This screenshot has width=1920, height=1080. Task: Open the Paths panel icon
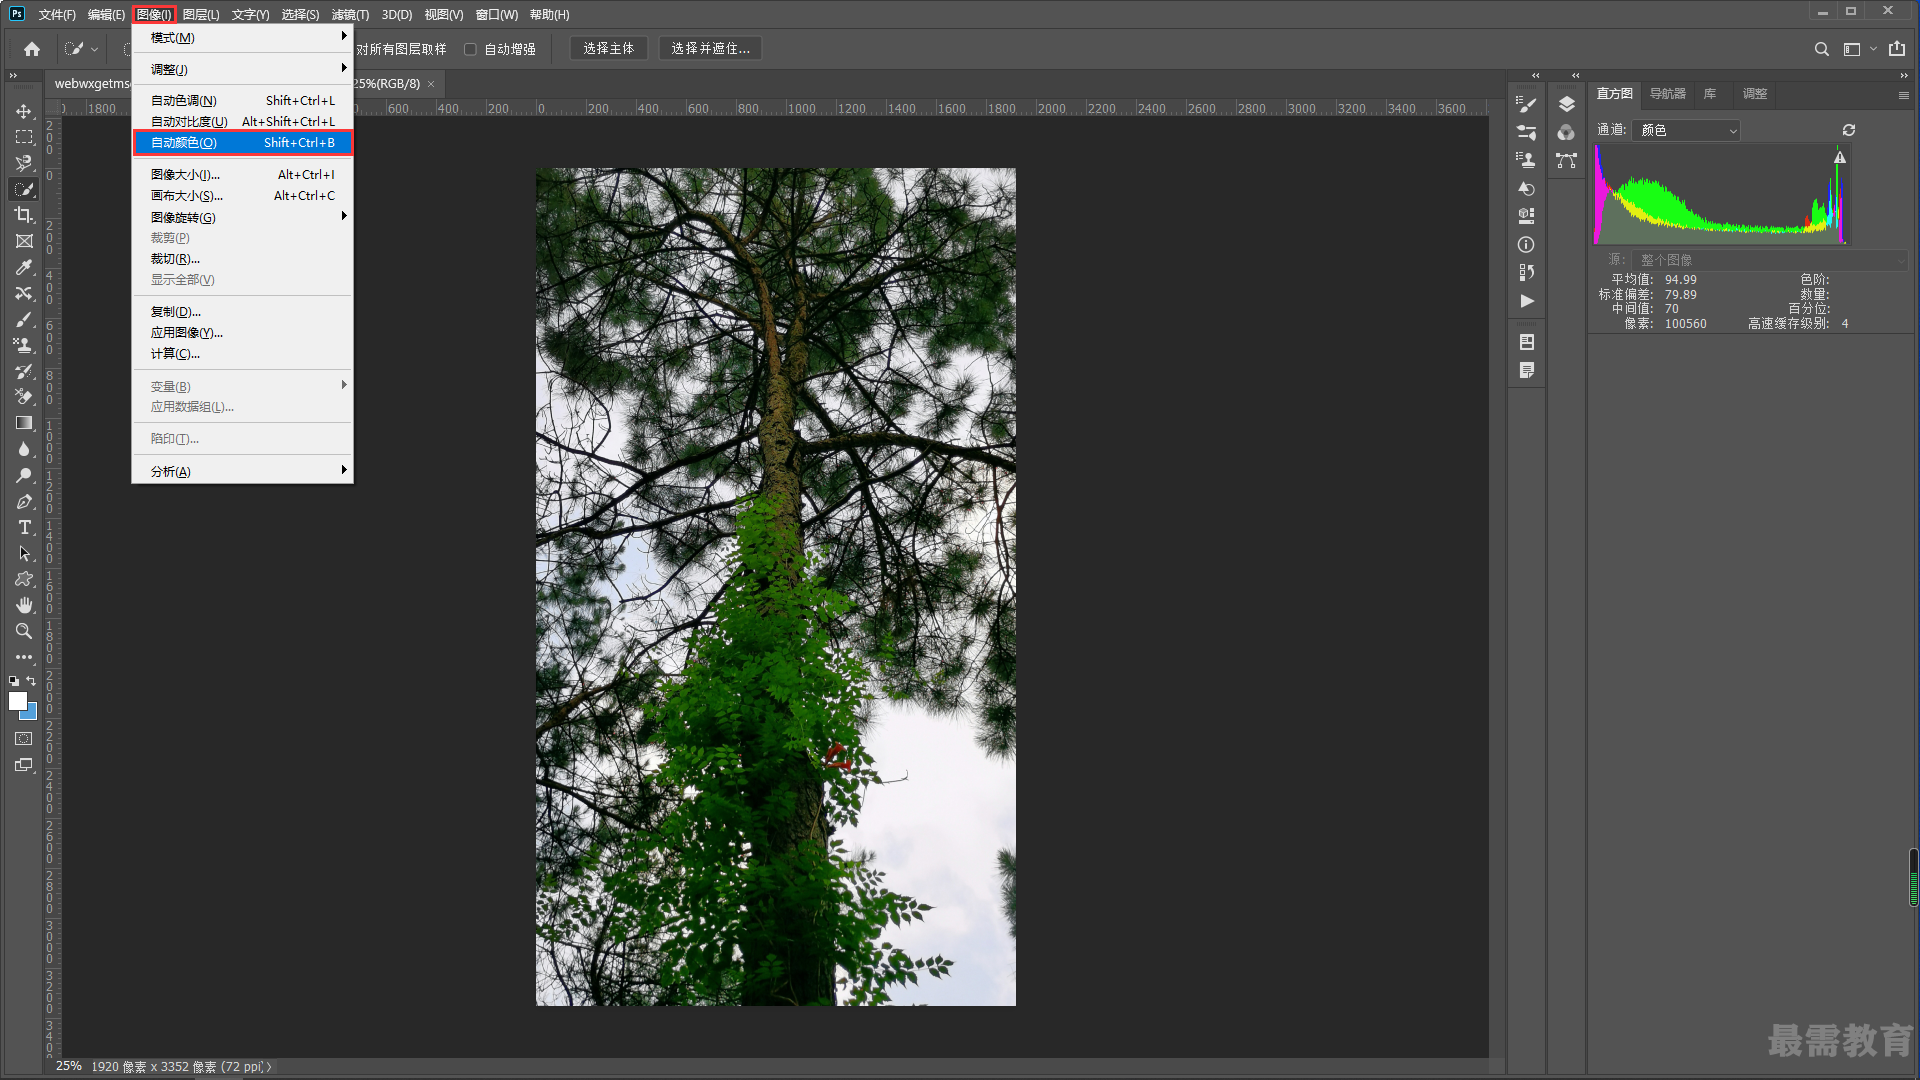tap(1566, 160)
